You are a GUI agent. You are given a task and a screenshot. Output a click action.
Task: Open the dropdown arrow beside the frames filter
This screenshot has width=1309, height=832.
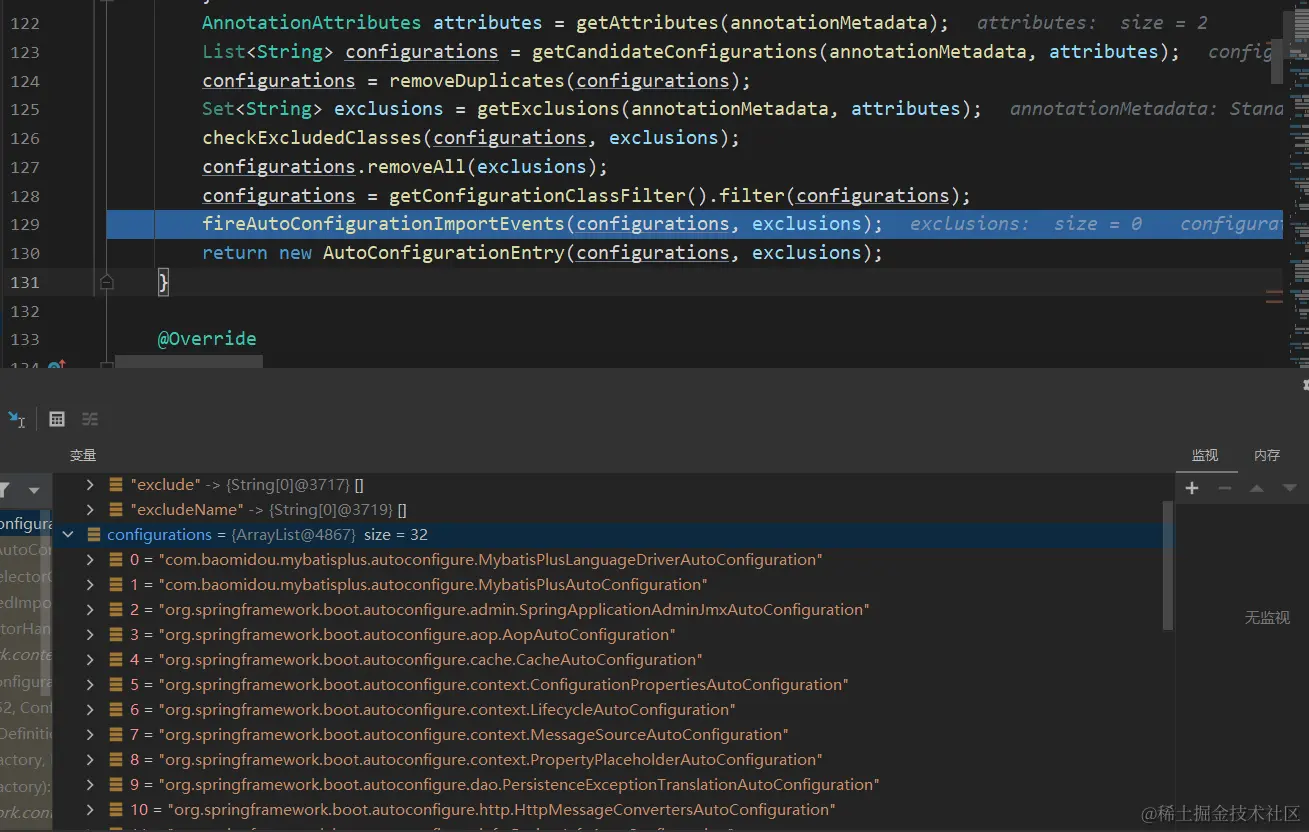click(34, 491)
